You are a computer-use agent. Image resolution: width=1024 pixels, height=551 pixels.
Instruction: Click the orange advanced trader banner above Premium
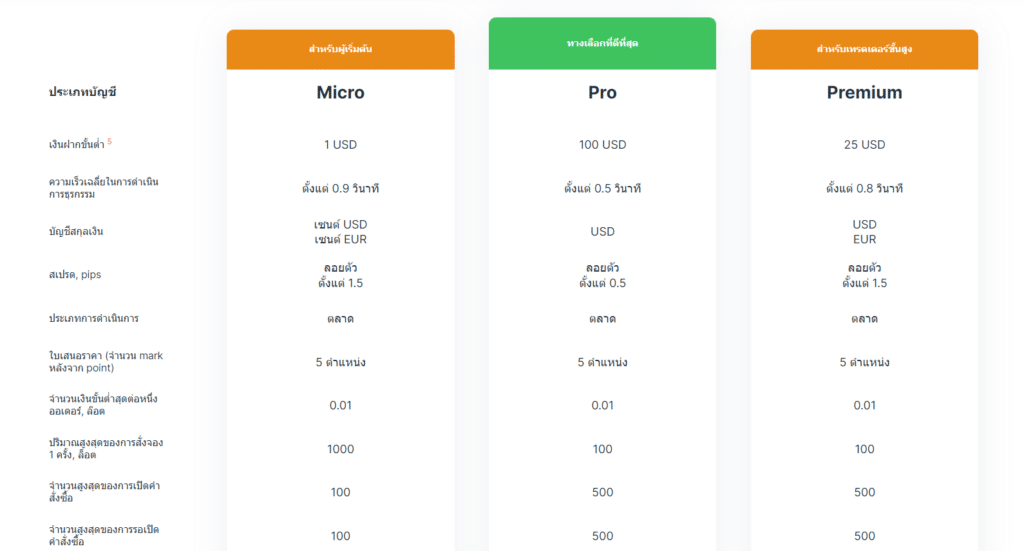tap(864, 50)
